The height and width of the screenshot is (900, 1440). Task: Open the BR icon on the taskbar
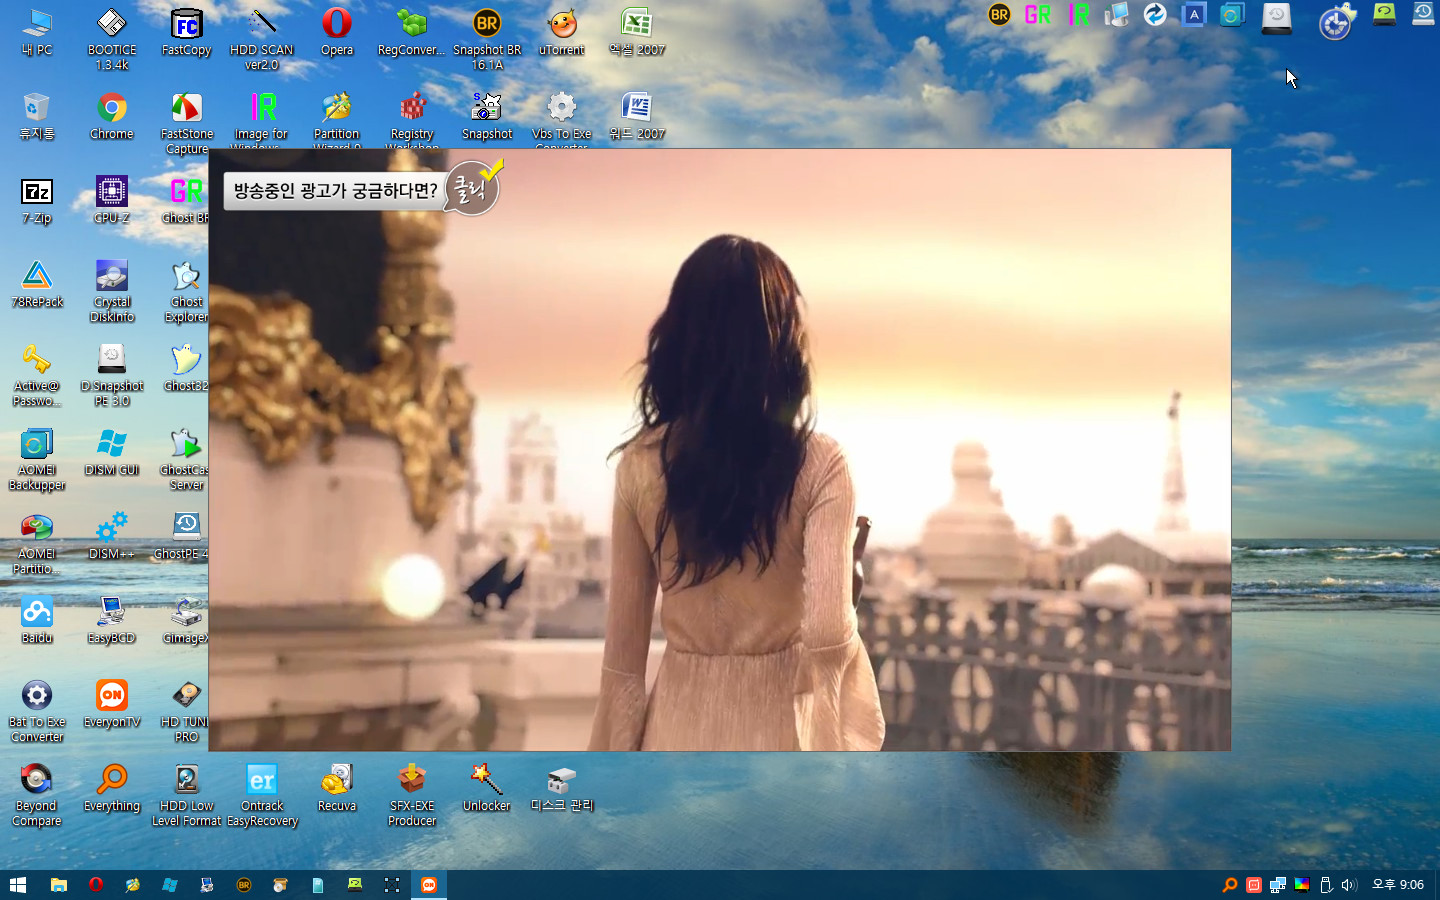244,885
